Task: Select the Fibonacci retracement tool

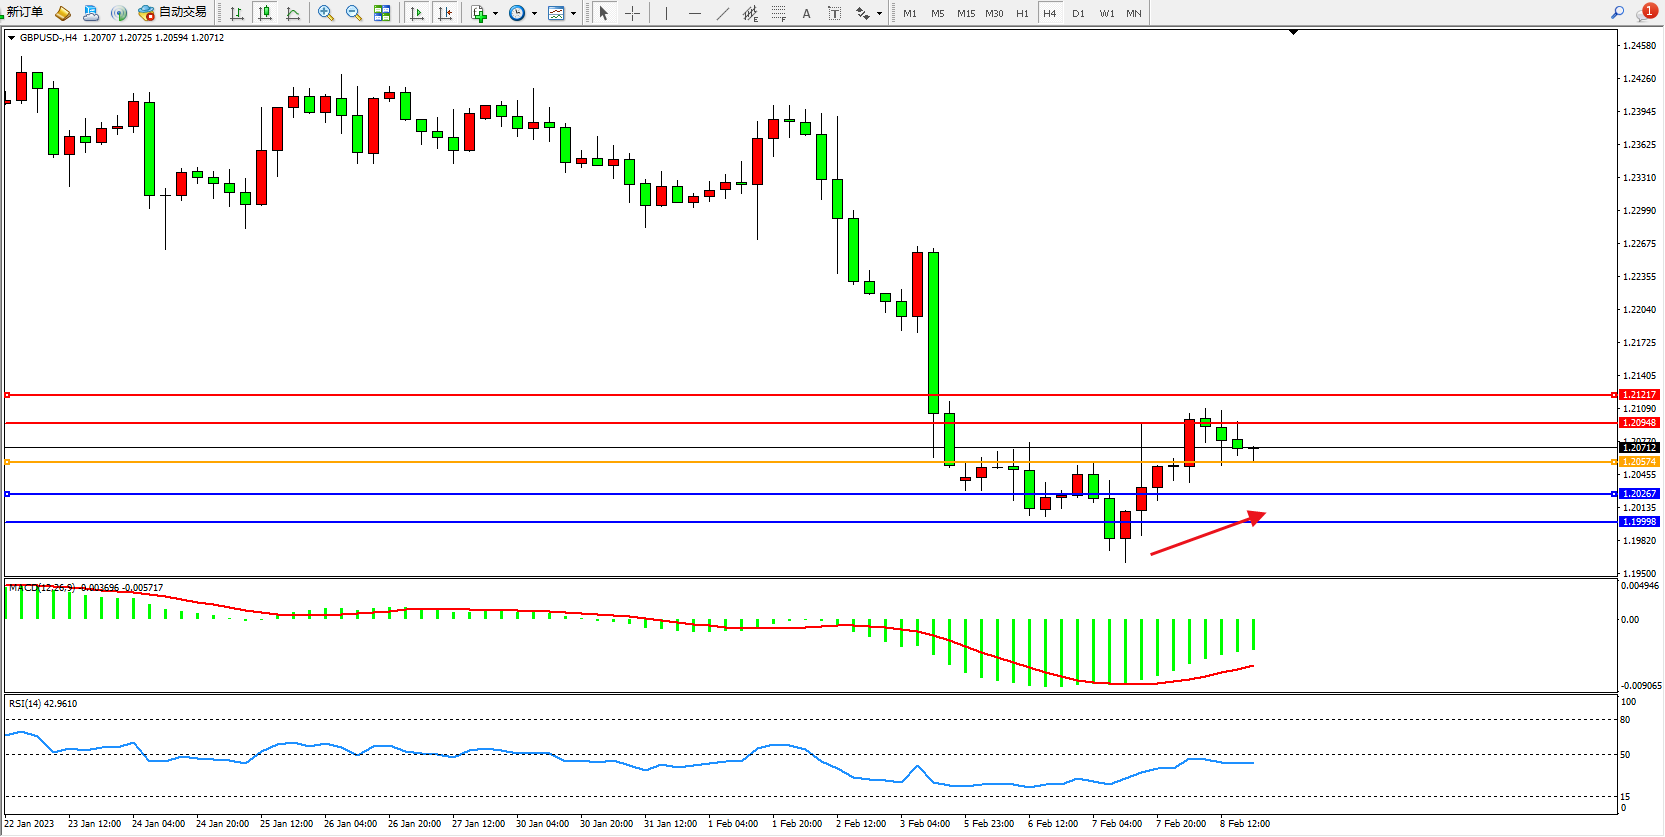Action: 778,13
